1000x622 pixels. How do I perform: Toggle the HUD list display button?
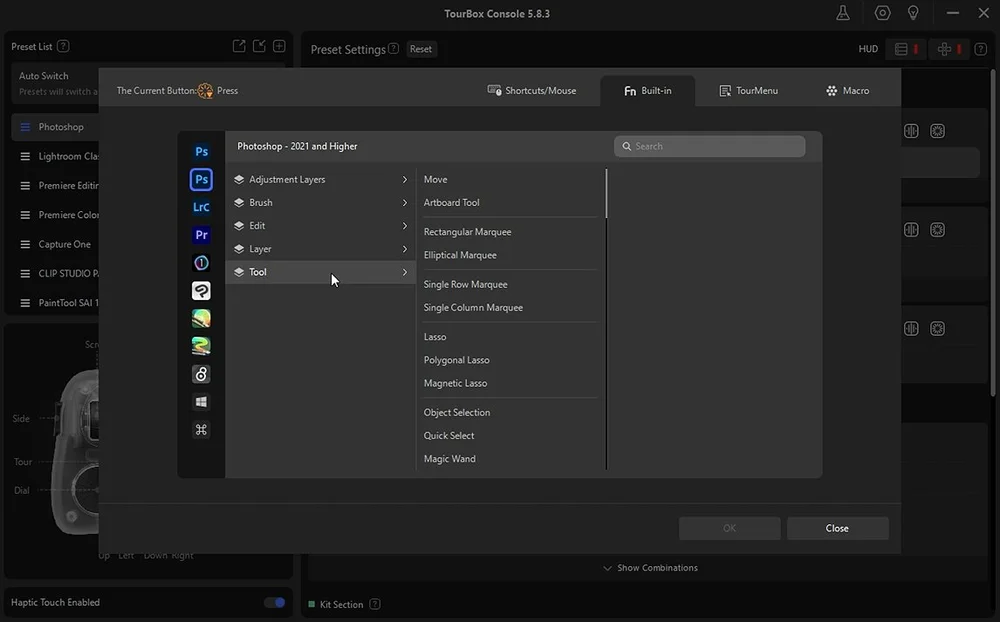pyautogui.click(x=906, y=49)
